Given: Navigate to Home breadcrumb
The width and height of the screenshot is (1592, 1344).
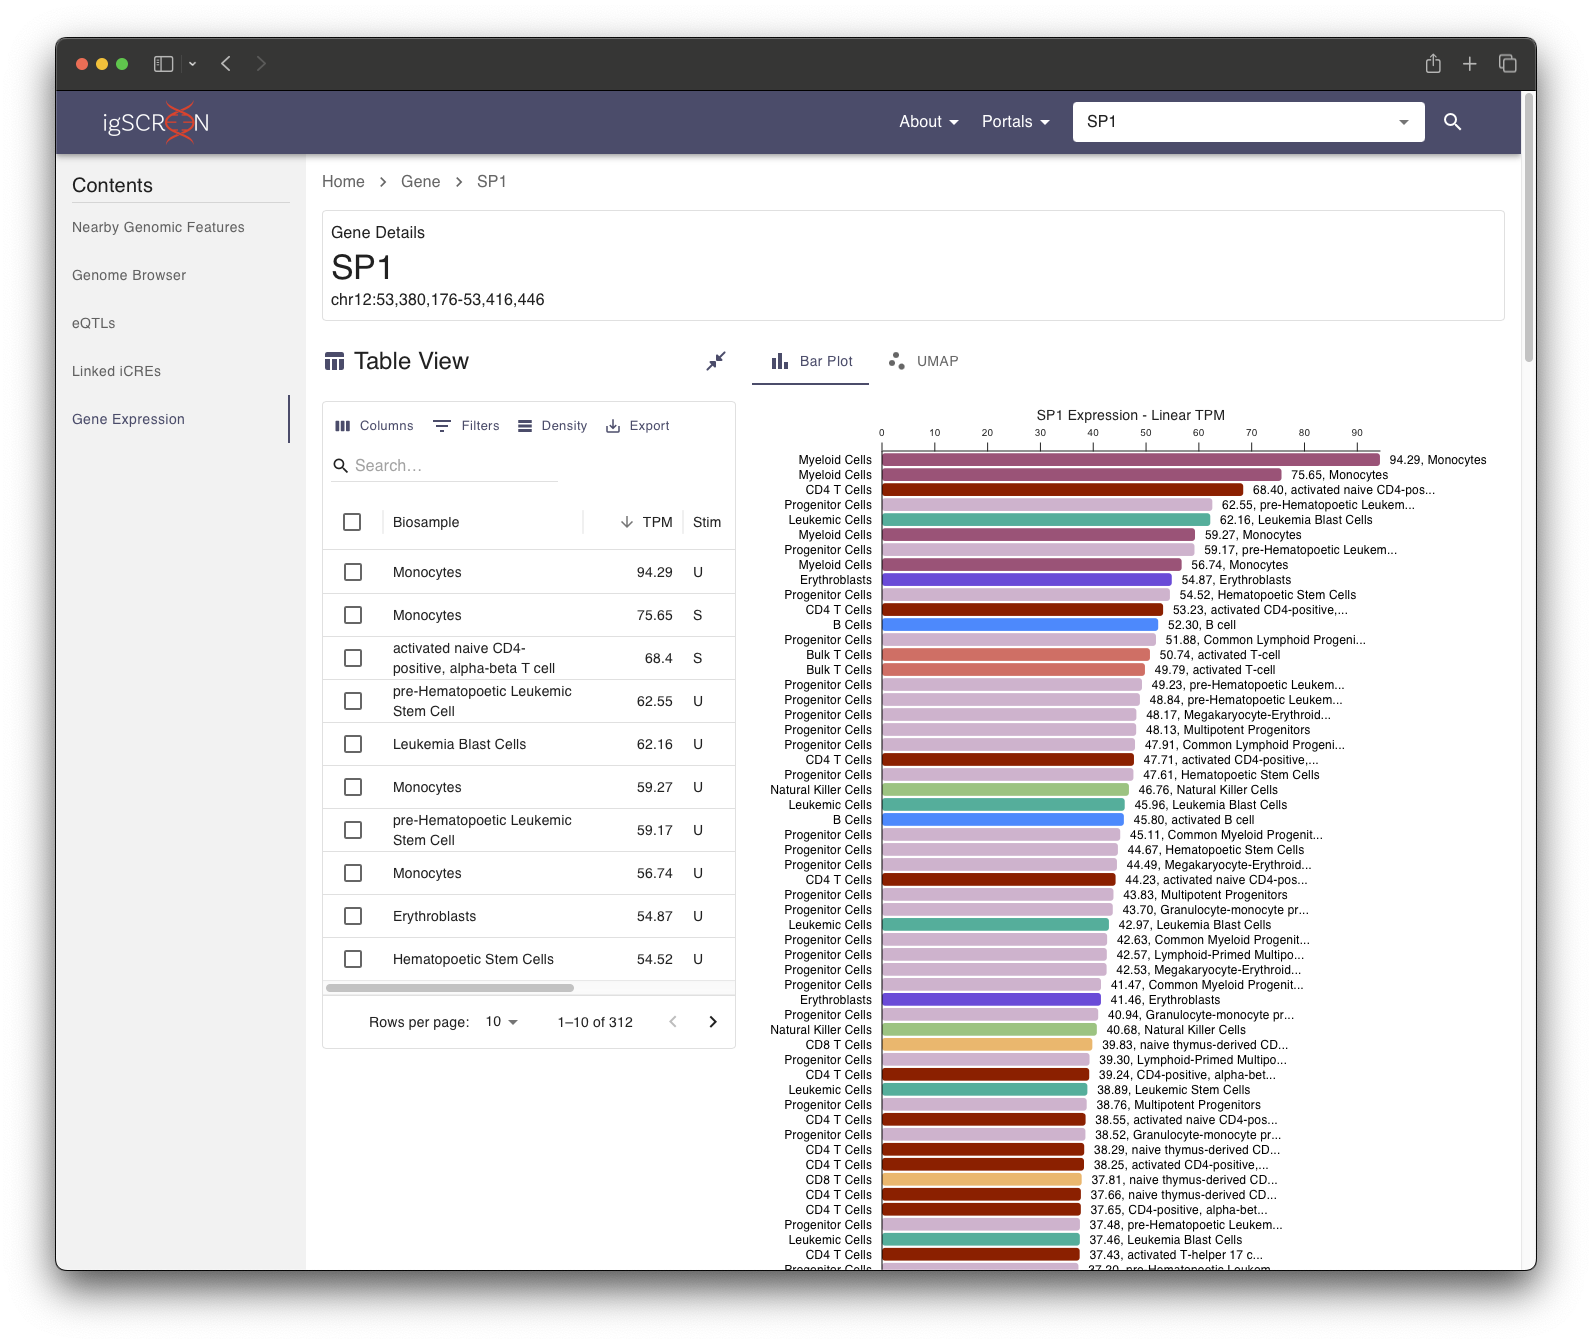Looking at the screenshot, I should click(x=343, y=181).
